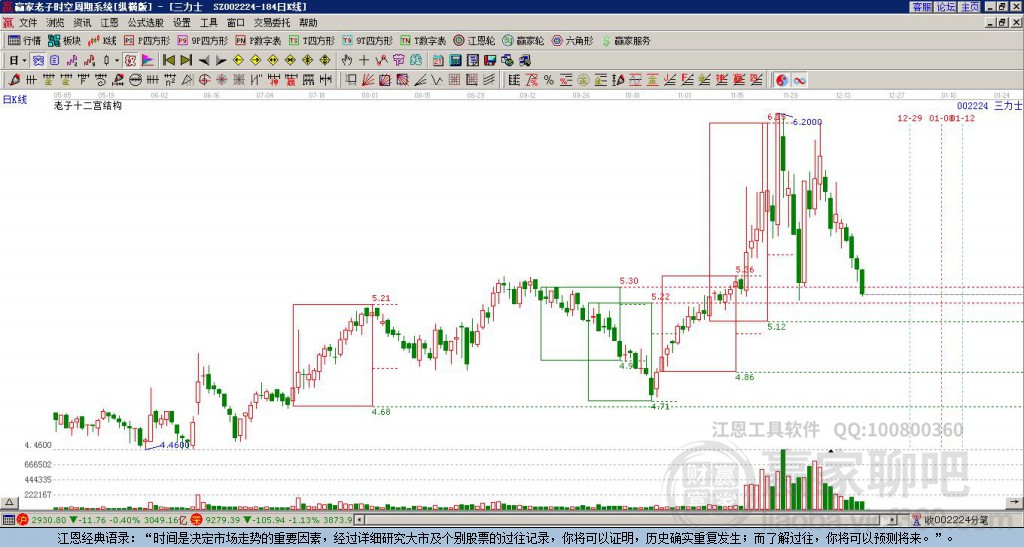Open 赢家服务 service
This screenshot has height=548, width=1024.
[x=626, y=40]
